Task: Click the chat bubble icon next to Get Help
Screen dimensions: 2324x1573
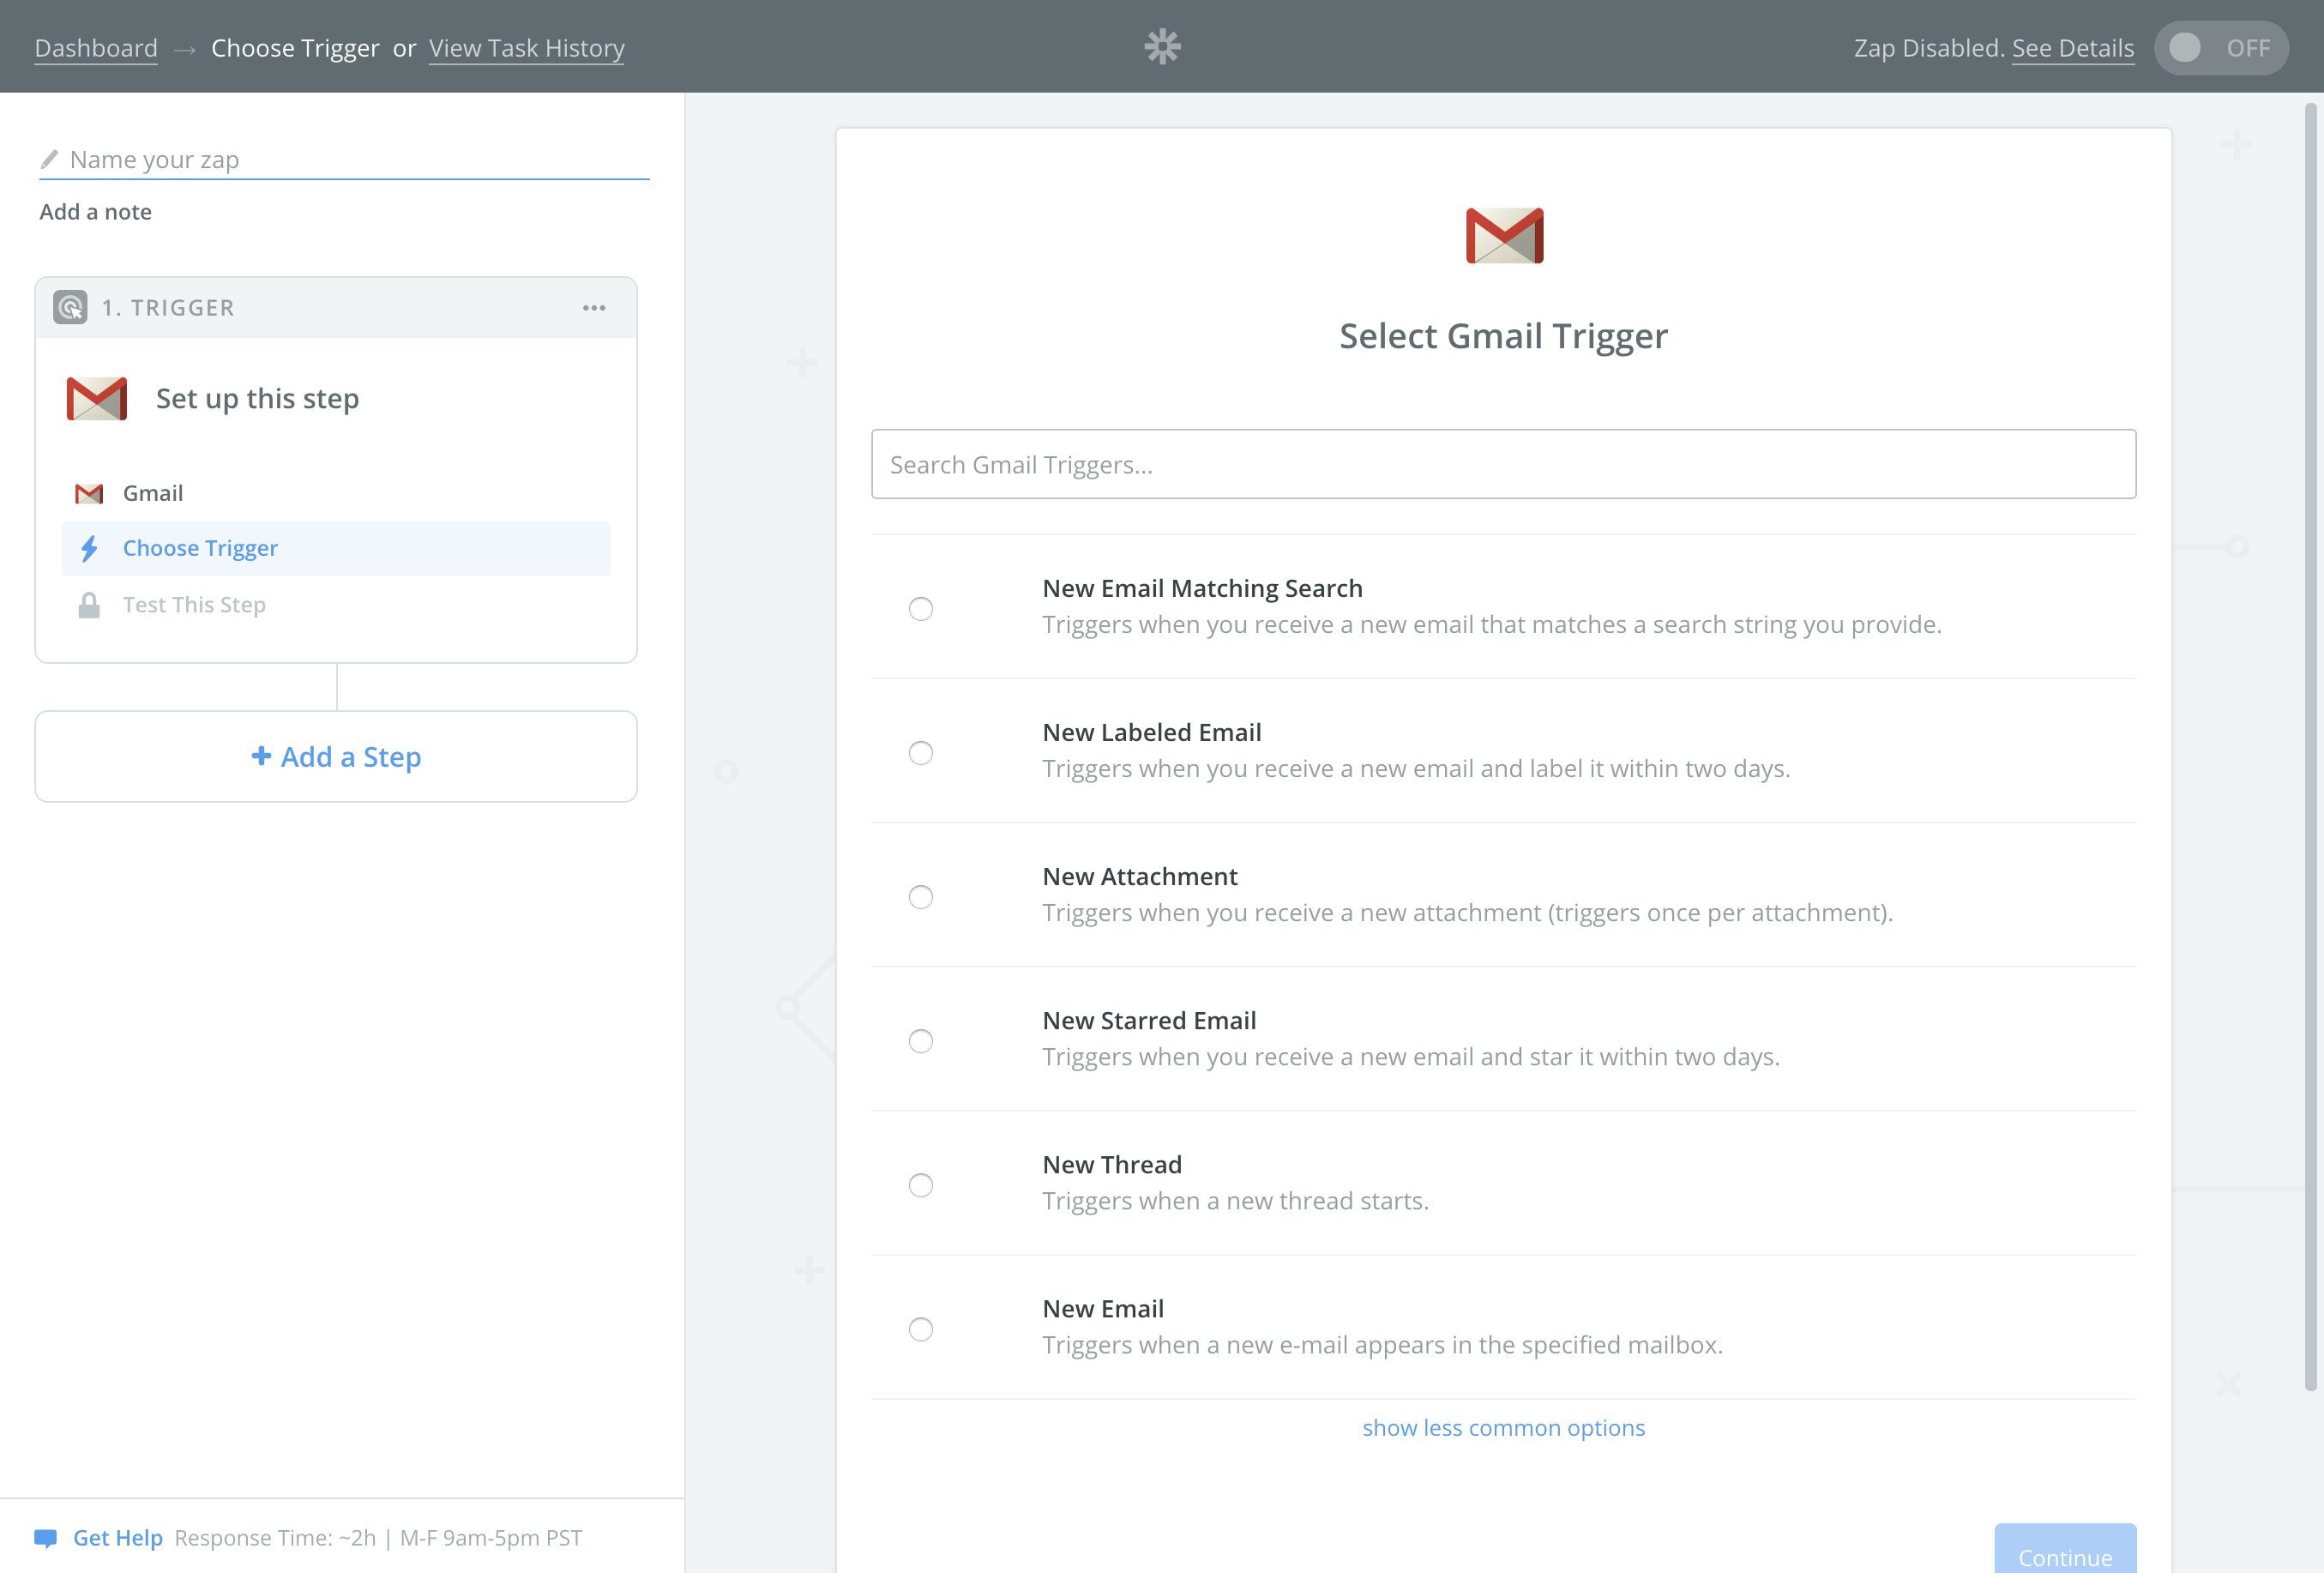Action: pyautogui.click(x=46, y=1537)
